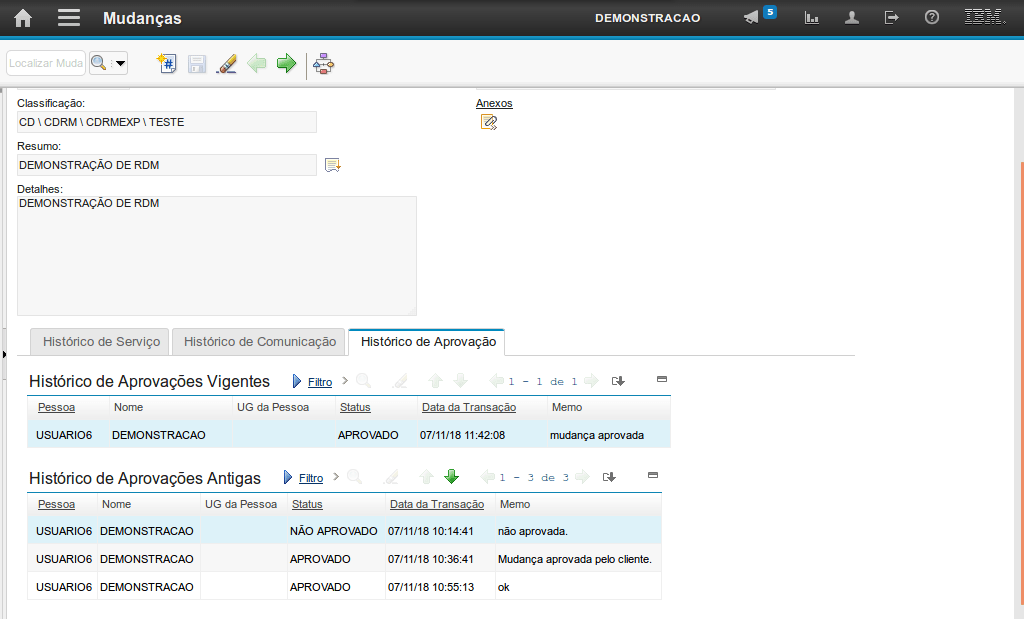1024x620 pixels.
Task: Open bulletin board notifications megaphone
Action: 752,18
